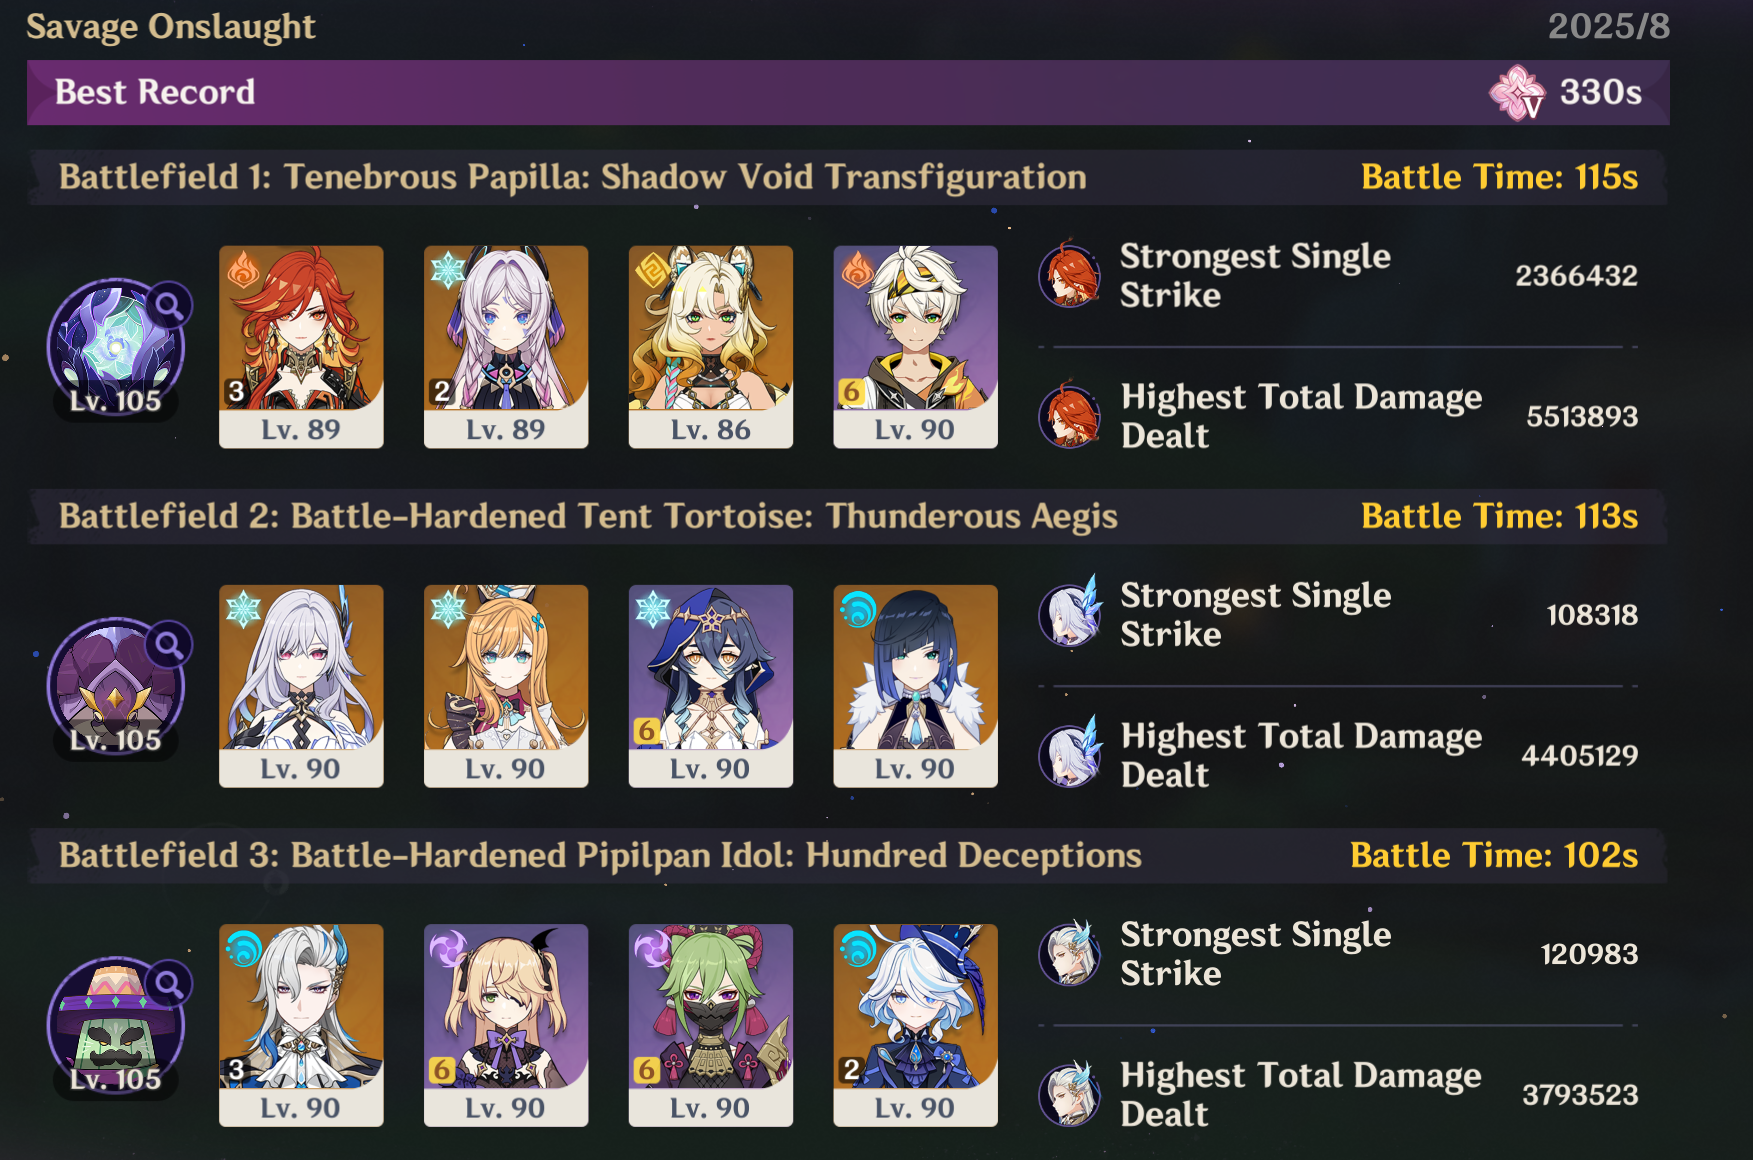
Task: Choose the Geo blonde cat-eared character Lv. 86
Action: (x=711, y=347)
